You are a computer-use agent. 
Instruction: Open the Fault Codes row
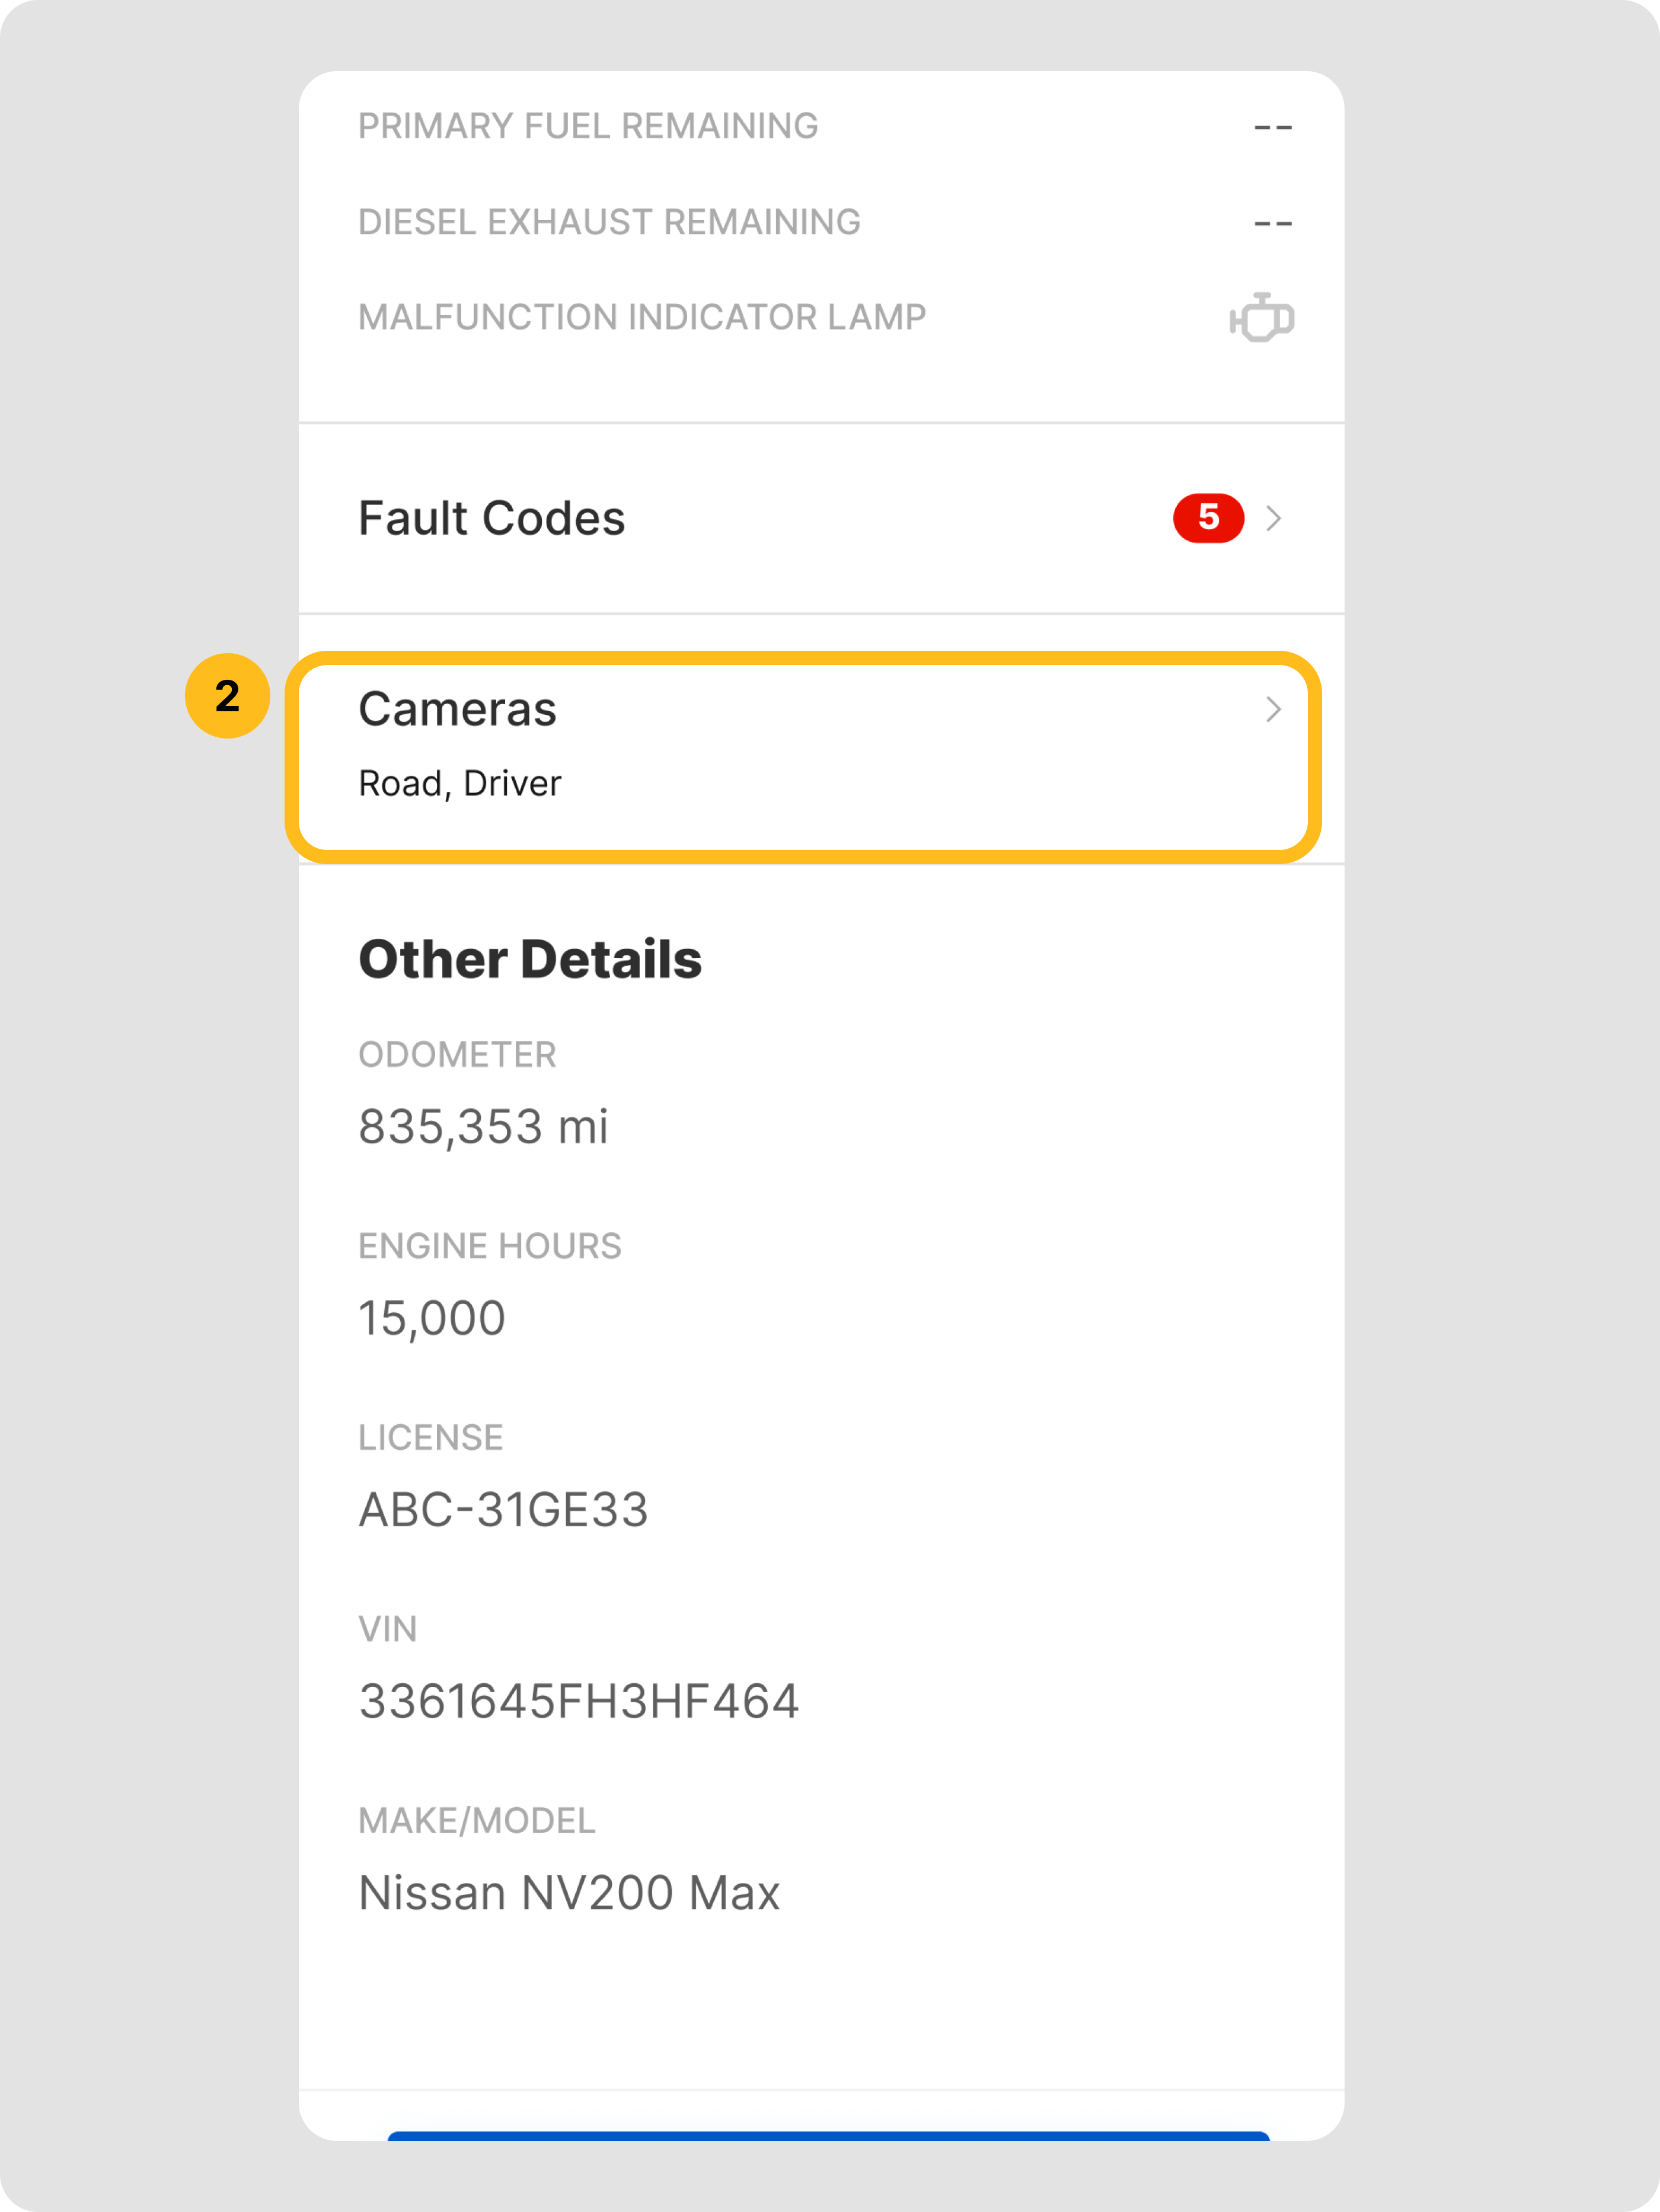click(491, 518)
